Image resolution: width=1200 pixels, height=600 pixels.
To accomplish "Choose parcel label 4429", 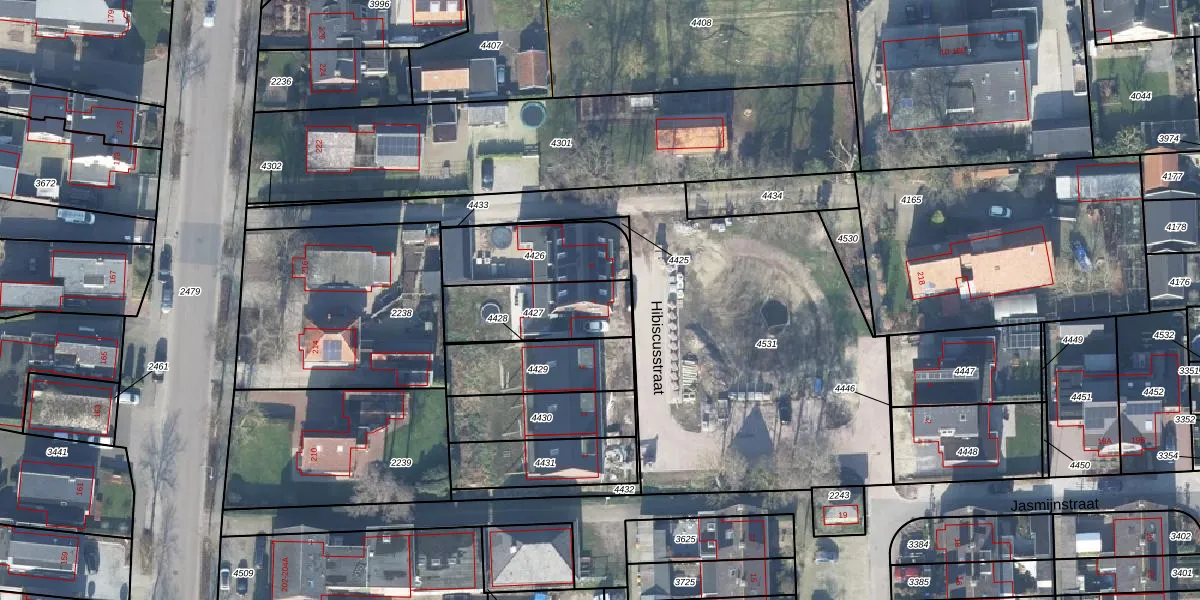I will [x=538, y=370].
